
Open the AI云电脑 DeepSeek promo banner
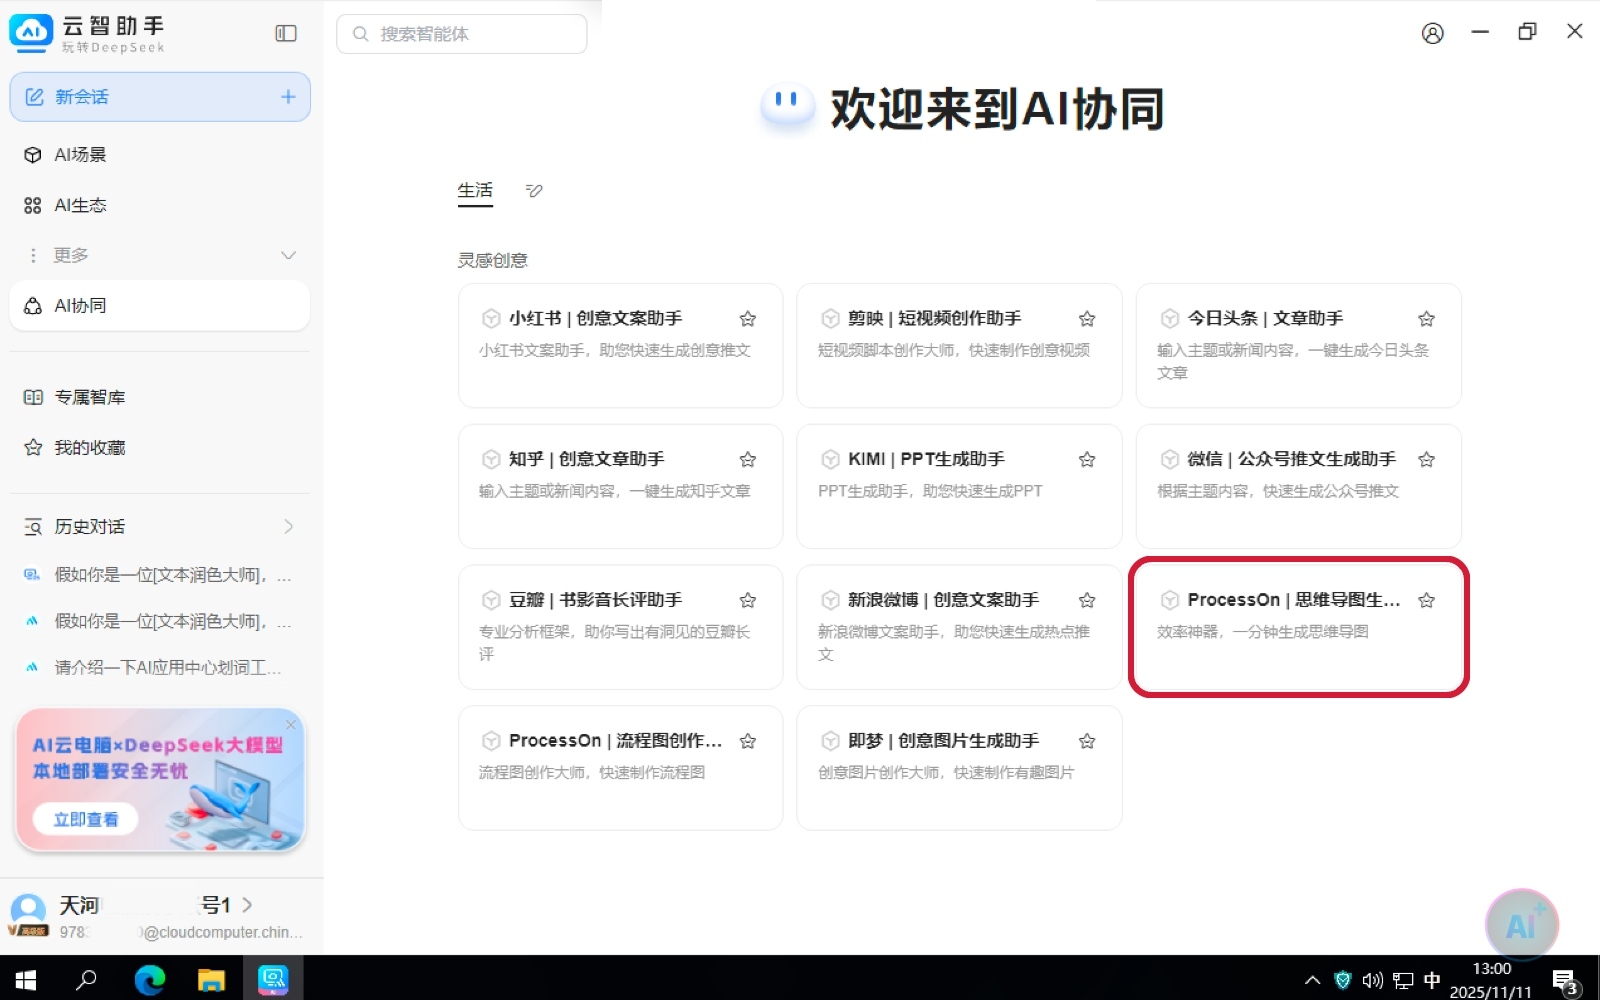(160, 780)
